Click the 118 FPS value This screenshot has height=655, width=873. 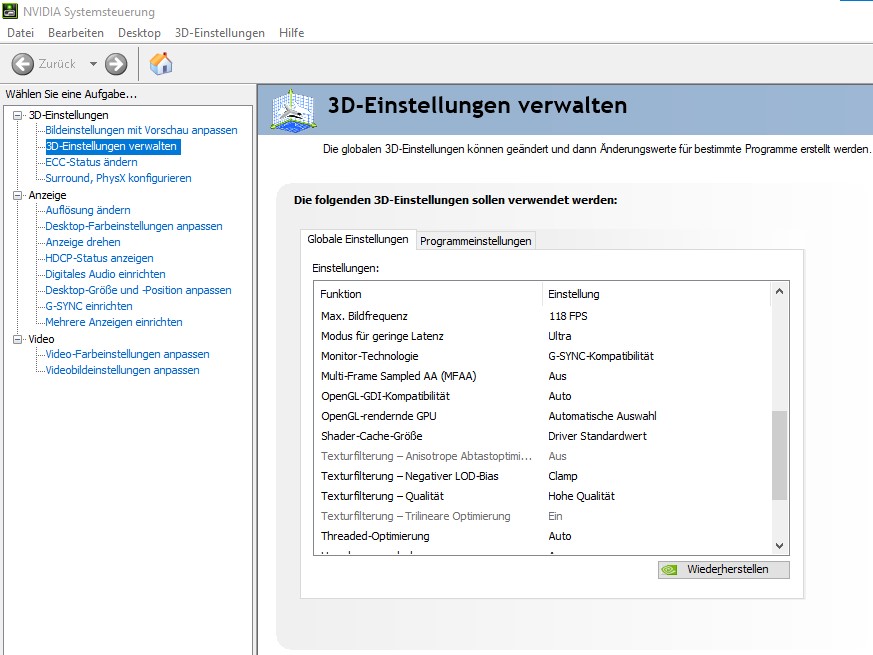pos(568,316)
